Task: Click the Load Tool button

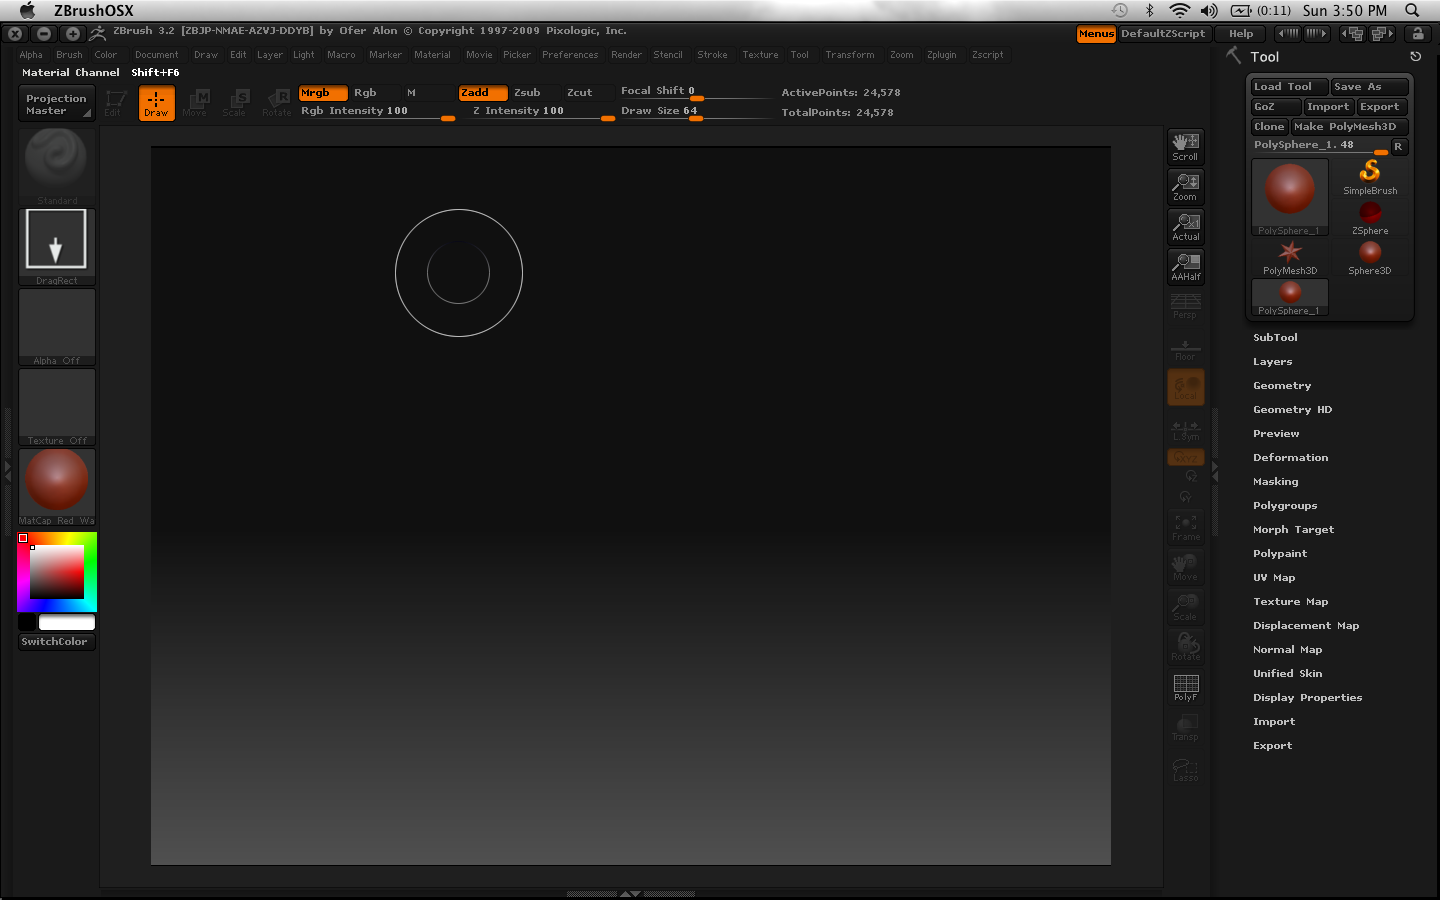Action: click(1290, 87)
